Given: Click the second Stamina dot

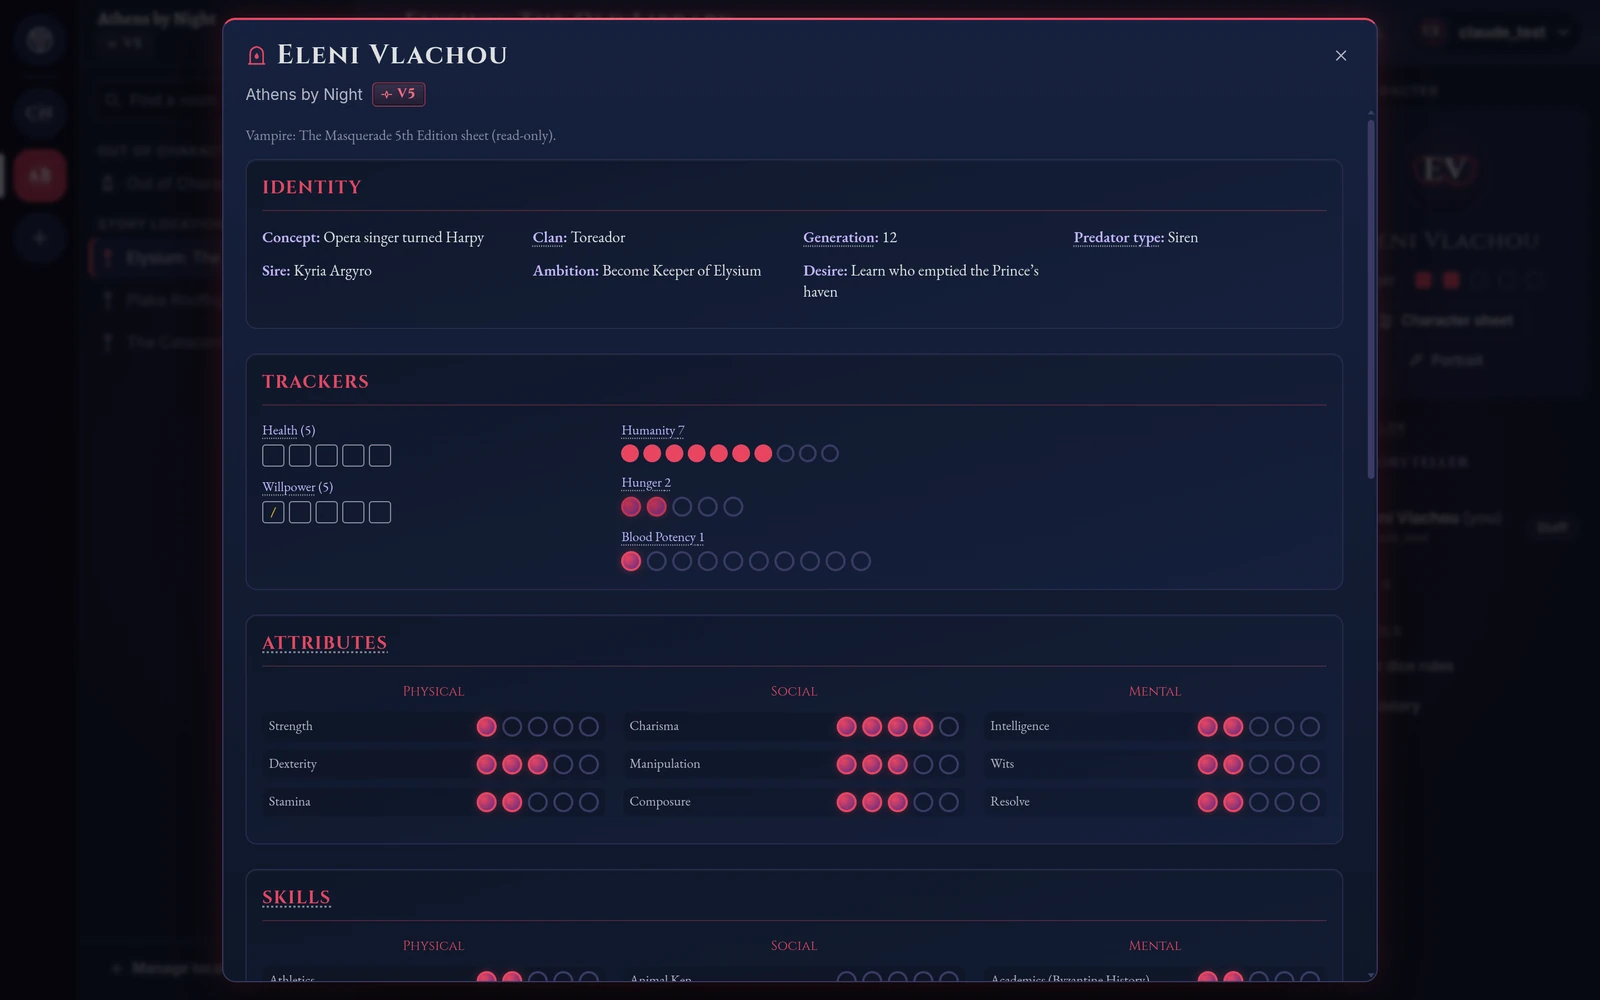Looking at the screenshot, I should [512, 802].
